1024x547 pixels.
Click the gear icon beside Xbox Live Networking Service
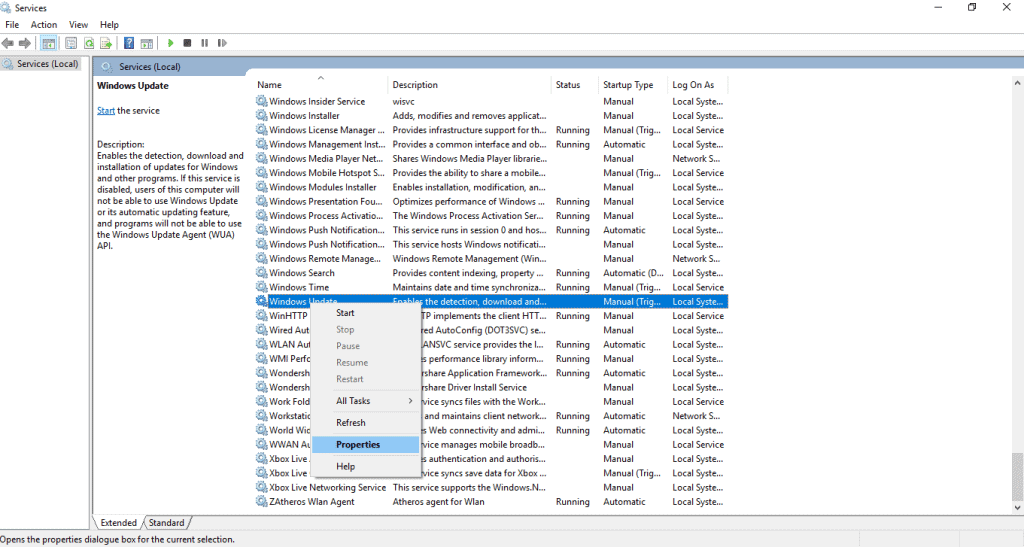click(261, 488)
